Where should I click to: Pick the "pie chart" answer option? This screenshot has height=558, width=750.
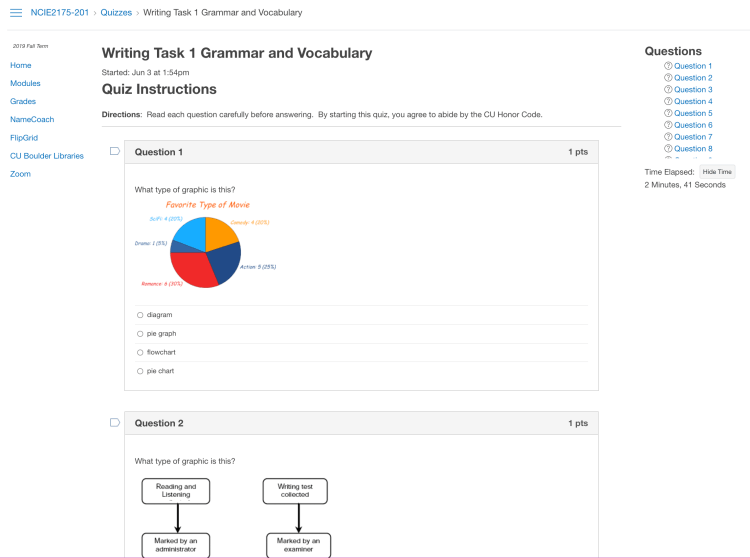point(140,371)
